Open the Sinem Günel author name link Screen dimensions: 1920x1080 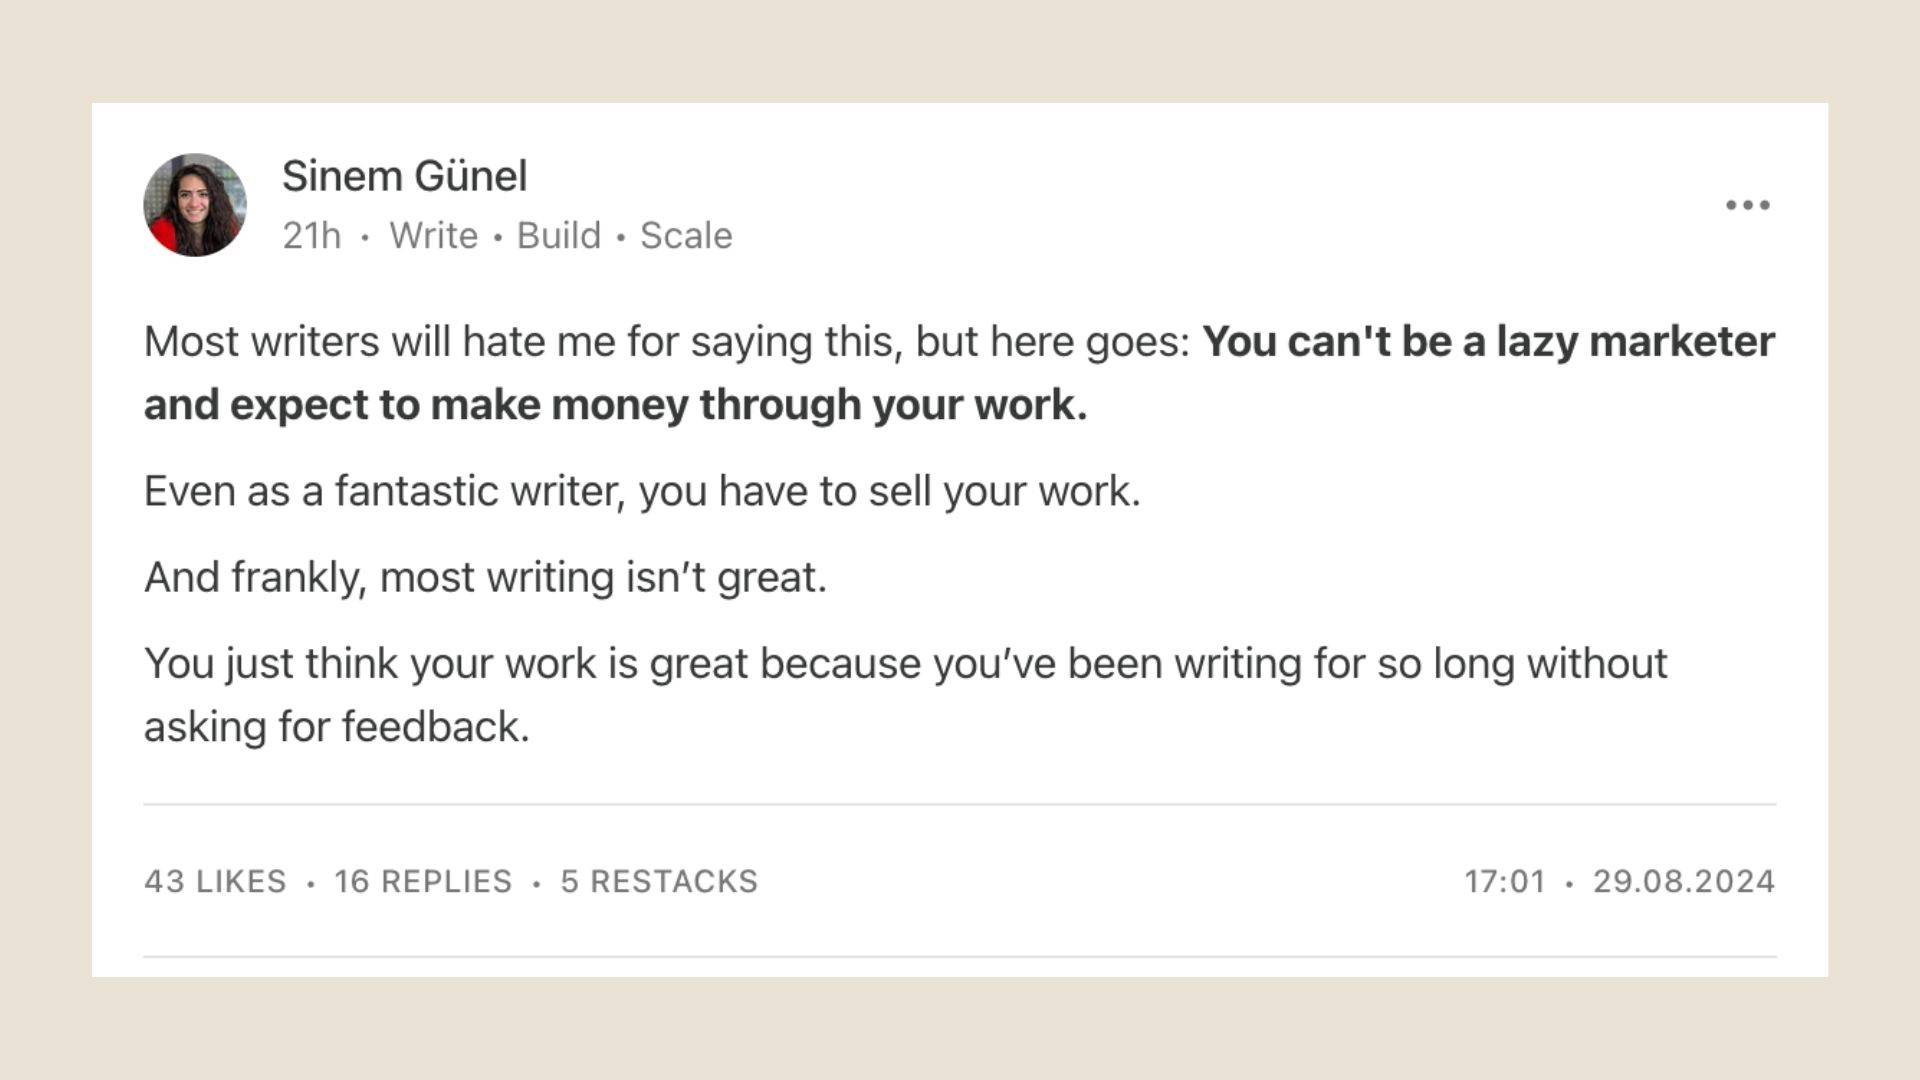[404, 176]
